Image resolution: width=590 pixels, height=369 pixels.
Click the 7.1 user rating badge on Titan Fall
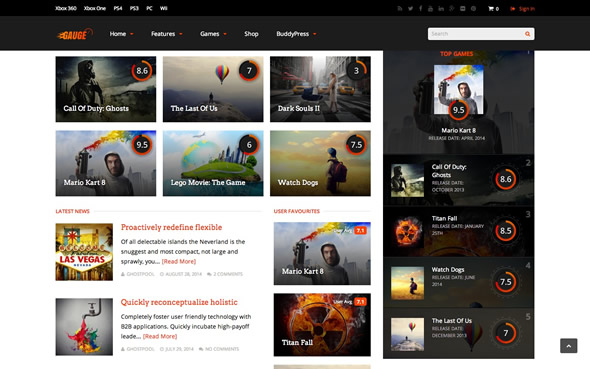pyautogui.click(x=360, y=302)
